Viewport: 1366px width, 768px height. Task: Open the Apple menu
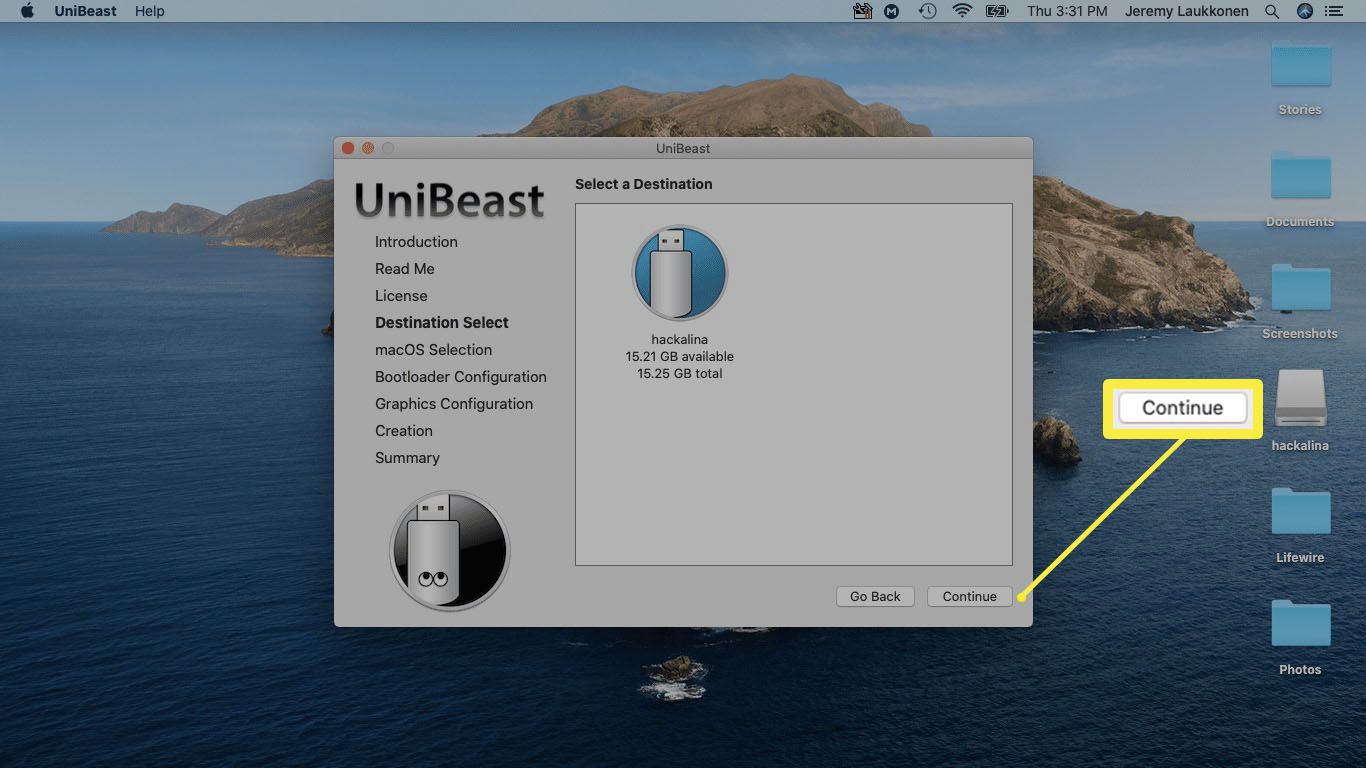coord(27,11)
